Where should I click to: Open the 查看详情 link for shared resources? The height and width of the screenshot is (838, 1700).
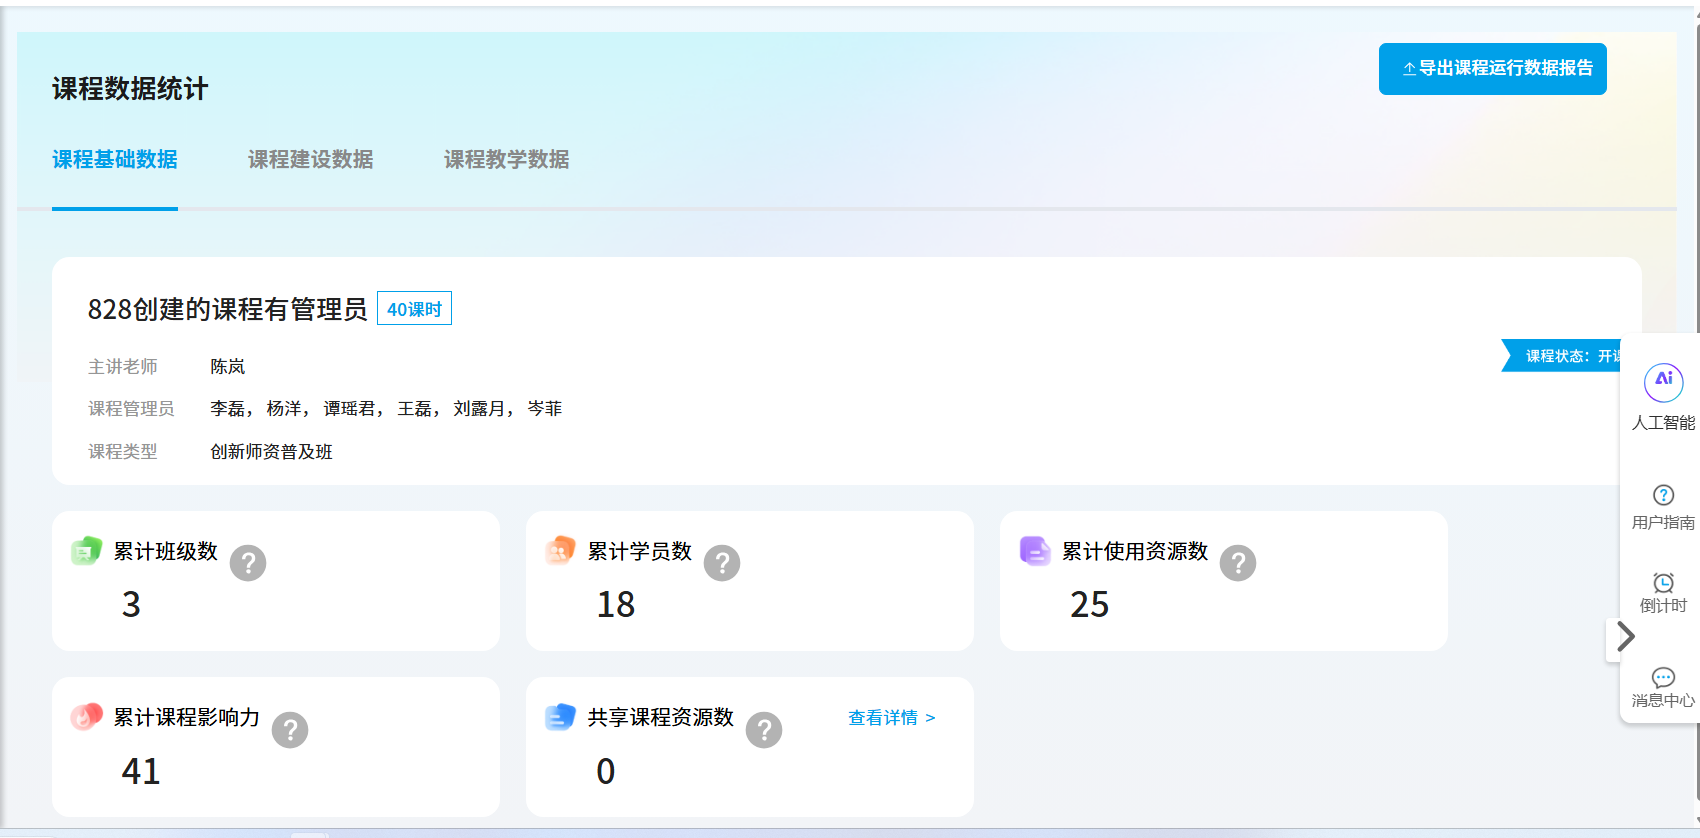click(x=892, y=718)
